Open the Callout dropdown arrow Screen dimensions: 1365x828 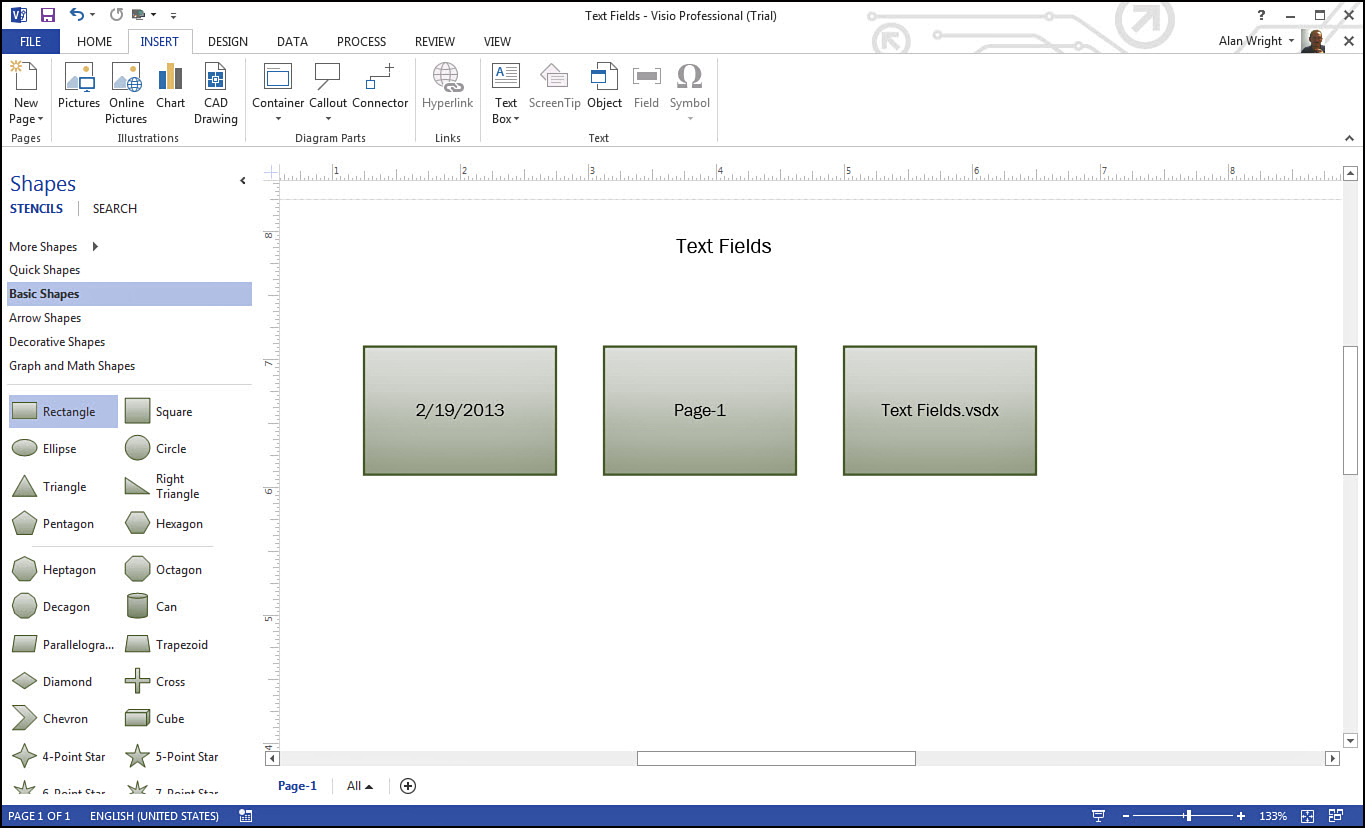(328, 120)
